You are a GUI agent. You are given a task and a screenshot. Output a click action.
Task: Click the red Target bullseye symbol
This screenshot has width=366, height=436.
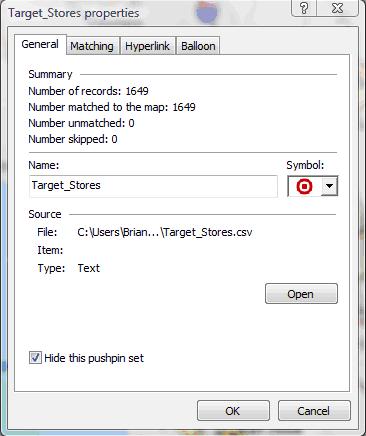click(x=304, y=186)
